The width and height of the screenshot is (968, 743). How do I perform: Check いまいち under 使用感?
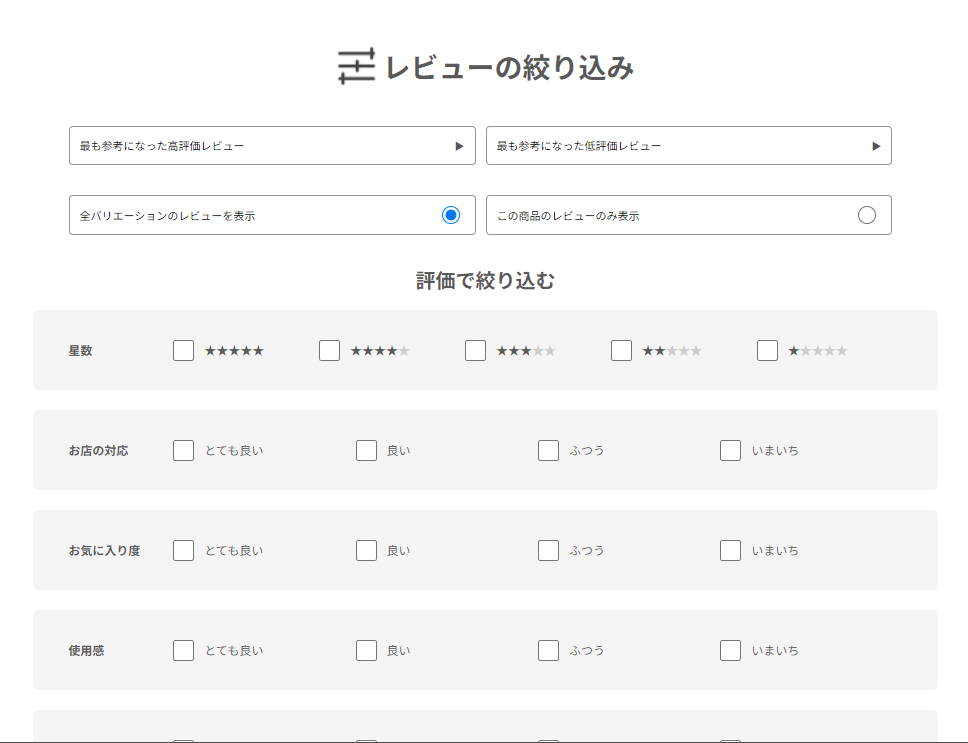pyautogui.click(x=730, y=650)
